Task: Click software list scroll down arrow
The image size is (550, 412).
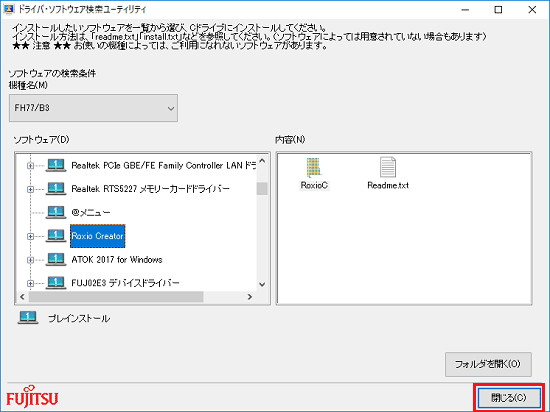Action: click(x=262, y=284)
